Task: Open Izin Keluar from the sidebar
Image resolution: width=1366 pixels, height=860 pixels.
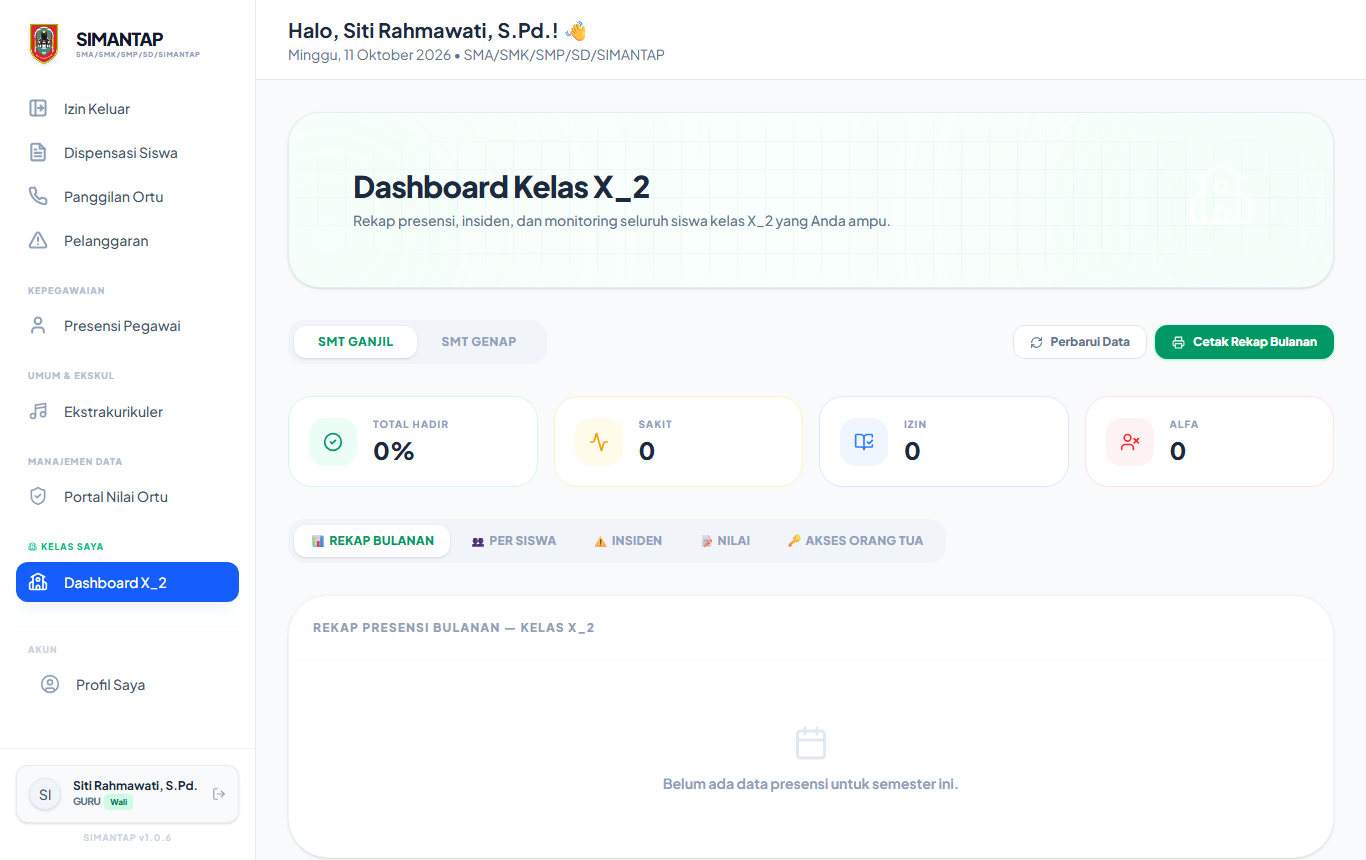Action: coord(127,108)
